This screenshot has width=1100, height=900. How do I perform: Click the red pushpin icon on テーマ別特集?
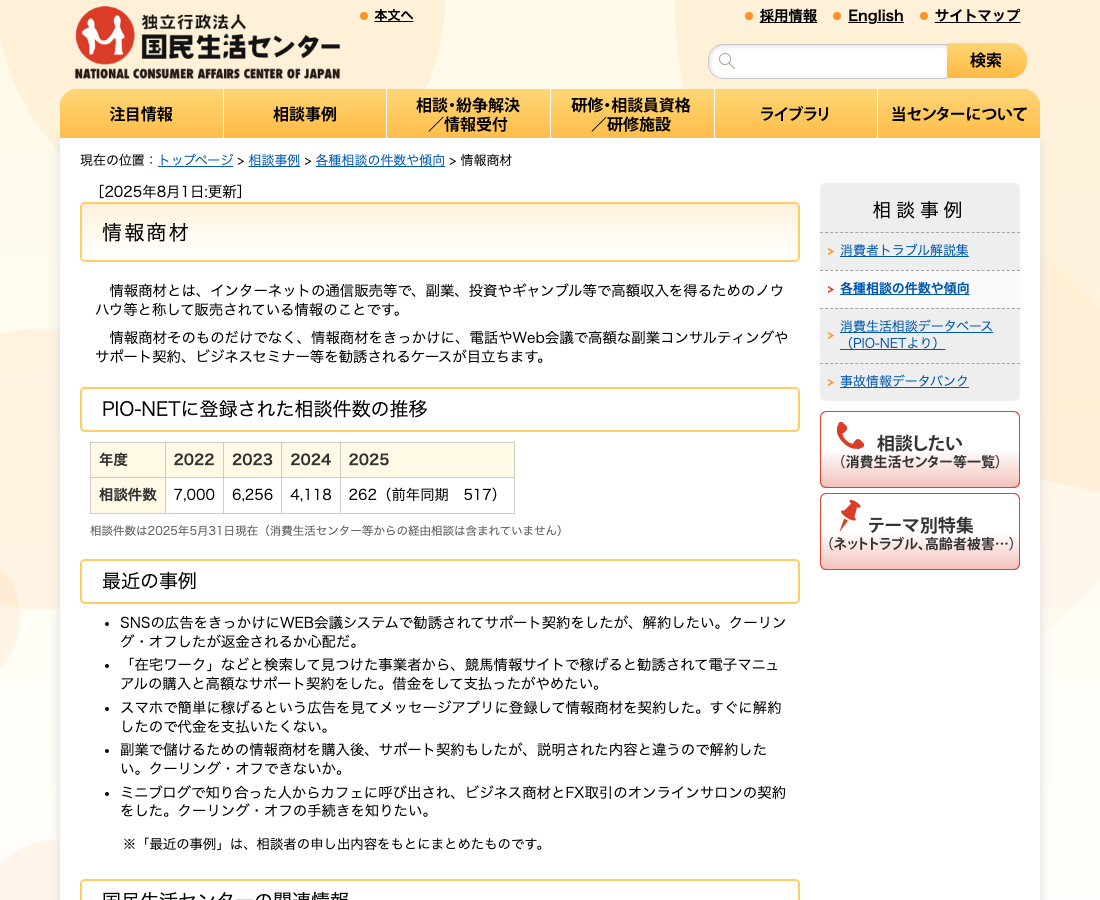(850, 516)
